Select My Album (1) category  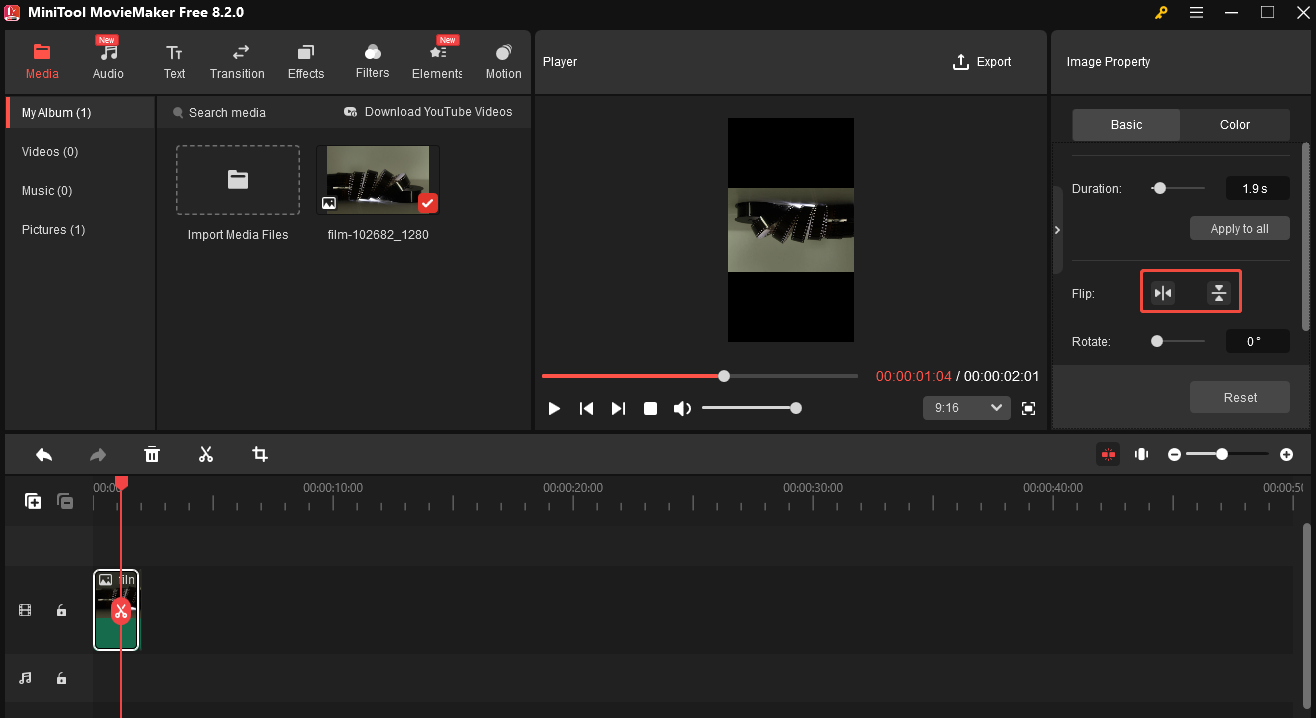(x=80, y=113)
